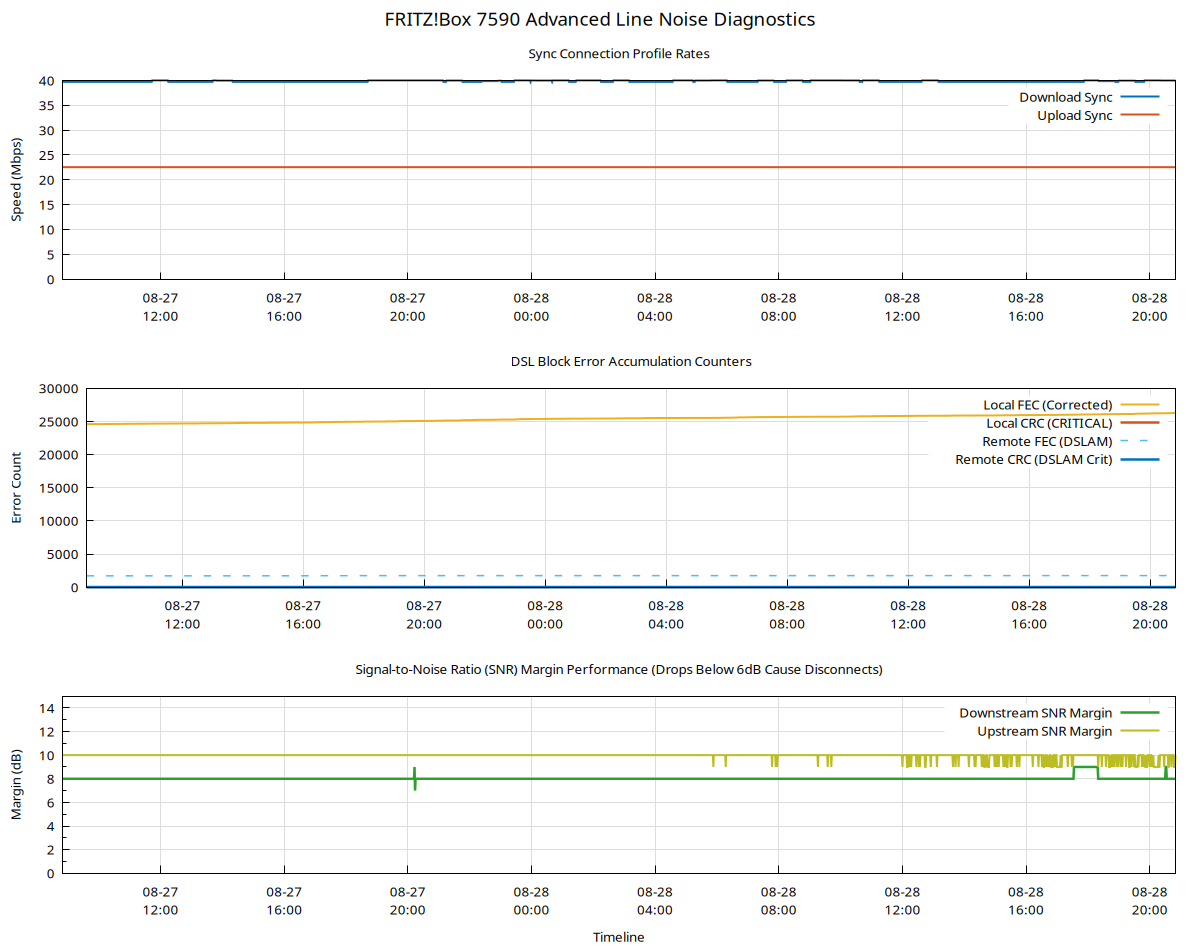Click 08-28 20:00 under the SNR Margin chart
1200x950 pixels.
[1149, 901]
